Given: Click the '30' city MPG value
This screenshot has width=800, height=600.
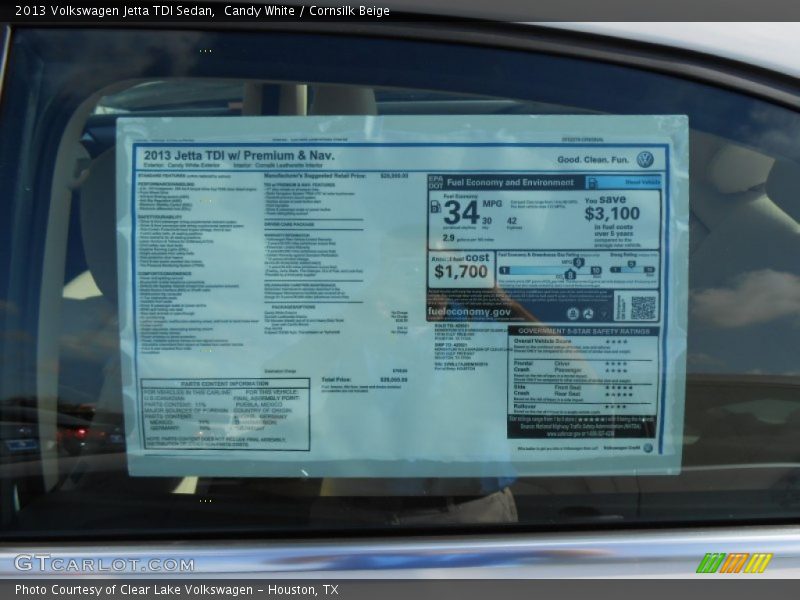Looking at the screenshot, I should 487,221.
